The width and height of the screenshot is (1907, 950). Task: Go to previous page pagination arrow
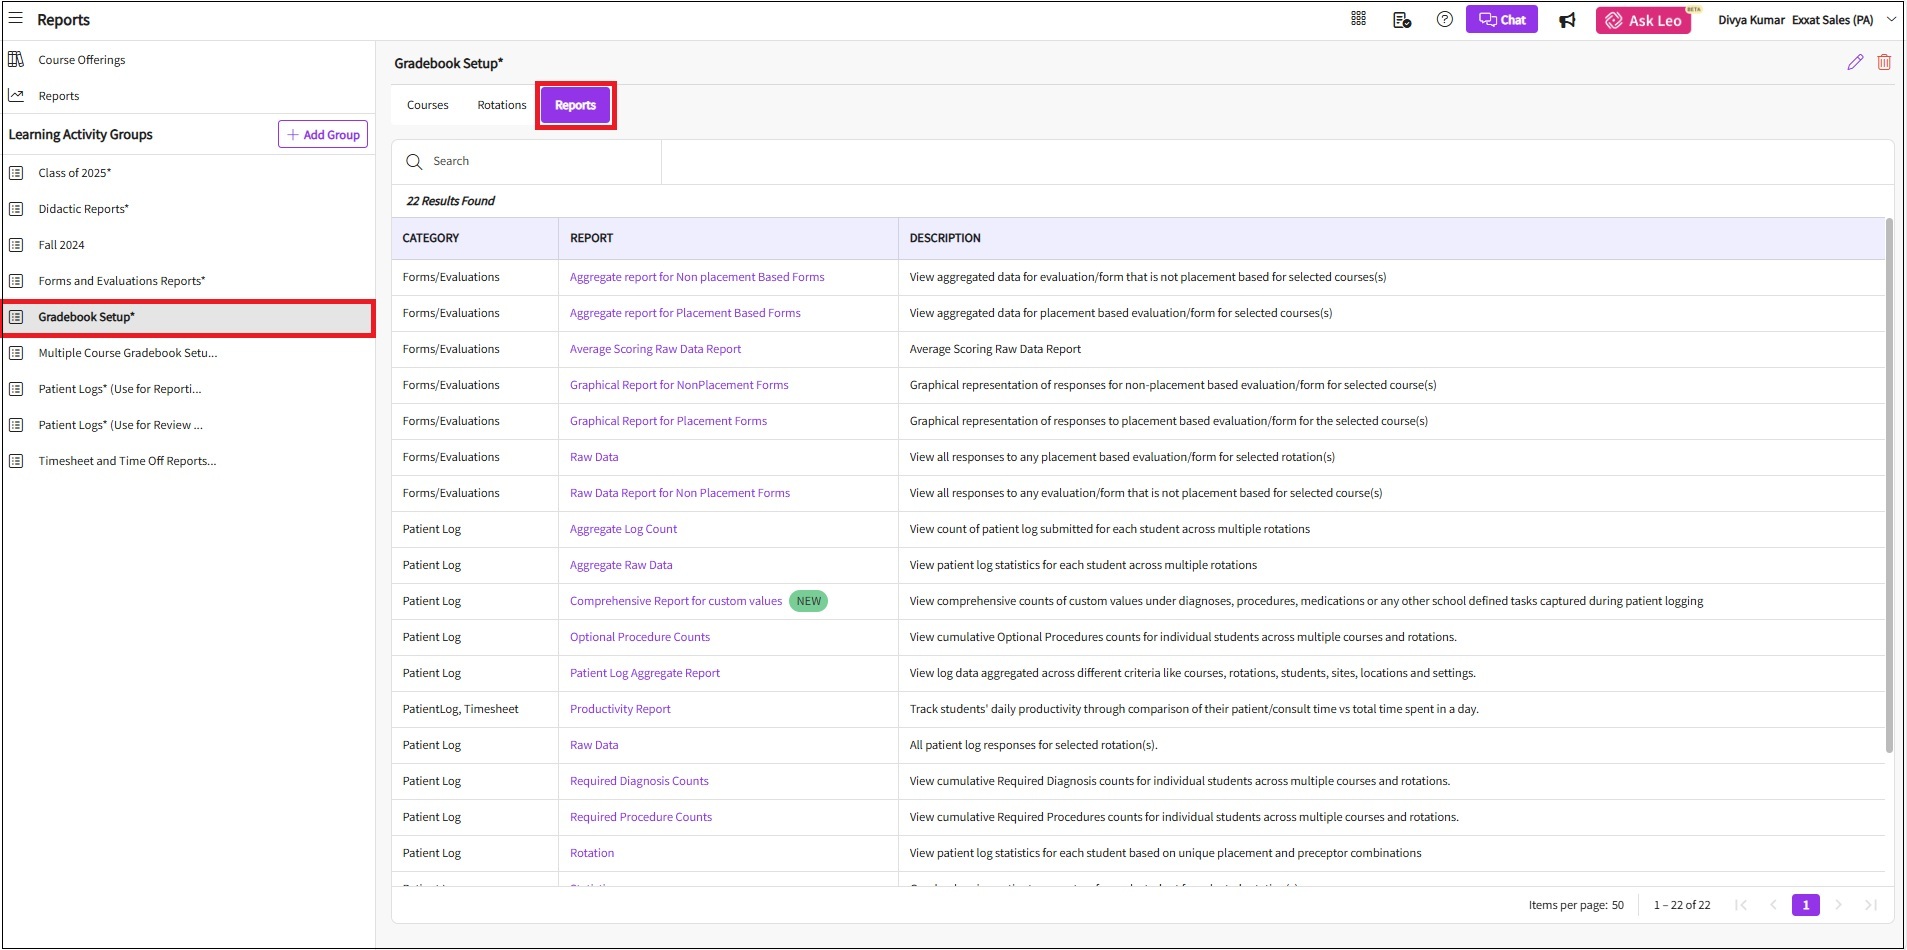point(1773,905)
